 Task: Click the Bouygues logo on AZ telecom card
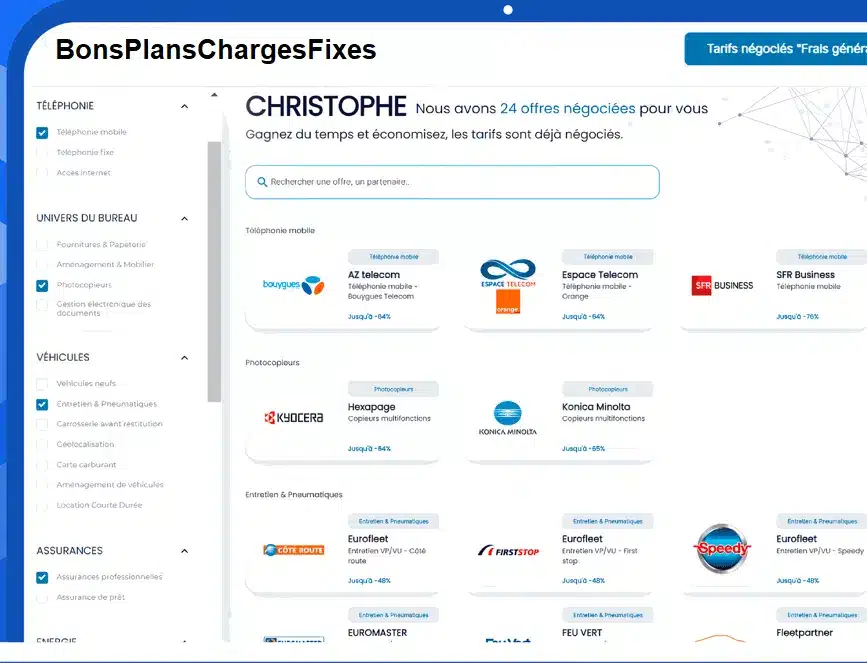293,285
